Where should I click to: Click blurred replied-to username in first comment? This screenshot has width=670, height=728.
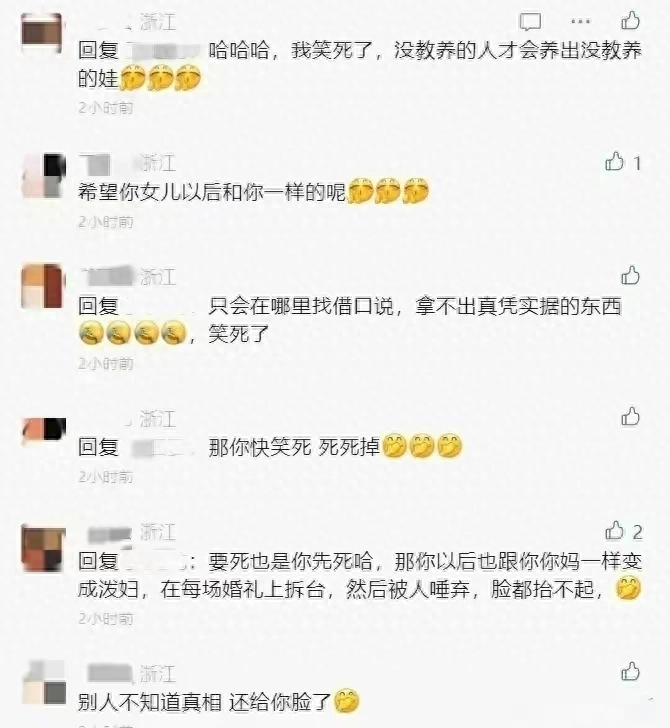coord(163,51)
